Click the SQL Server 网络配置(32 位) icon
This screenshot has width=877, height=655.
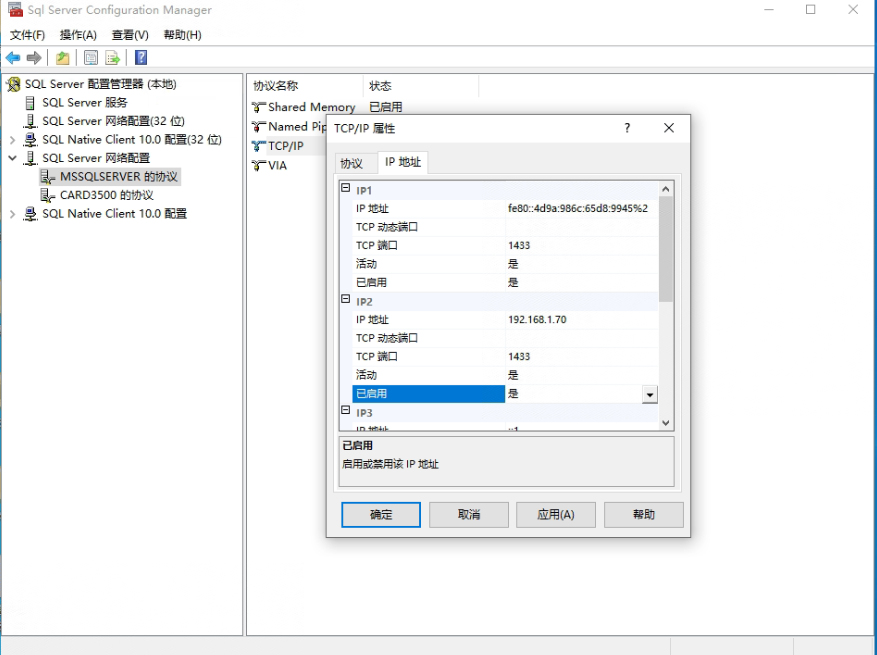tap(30, 121)
